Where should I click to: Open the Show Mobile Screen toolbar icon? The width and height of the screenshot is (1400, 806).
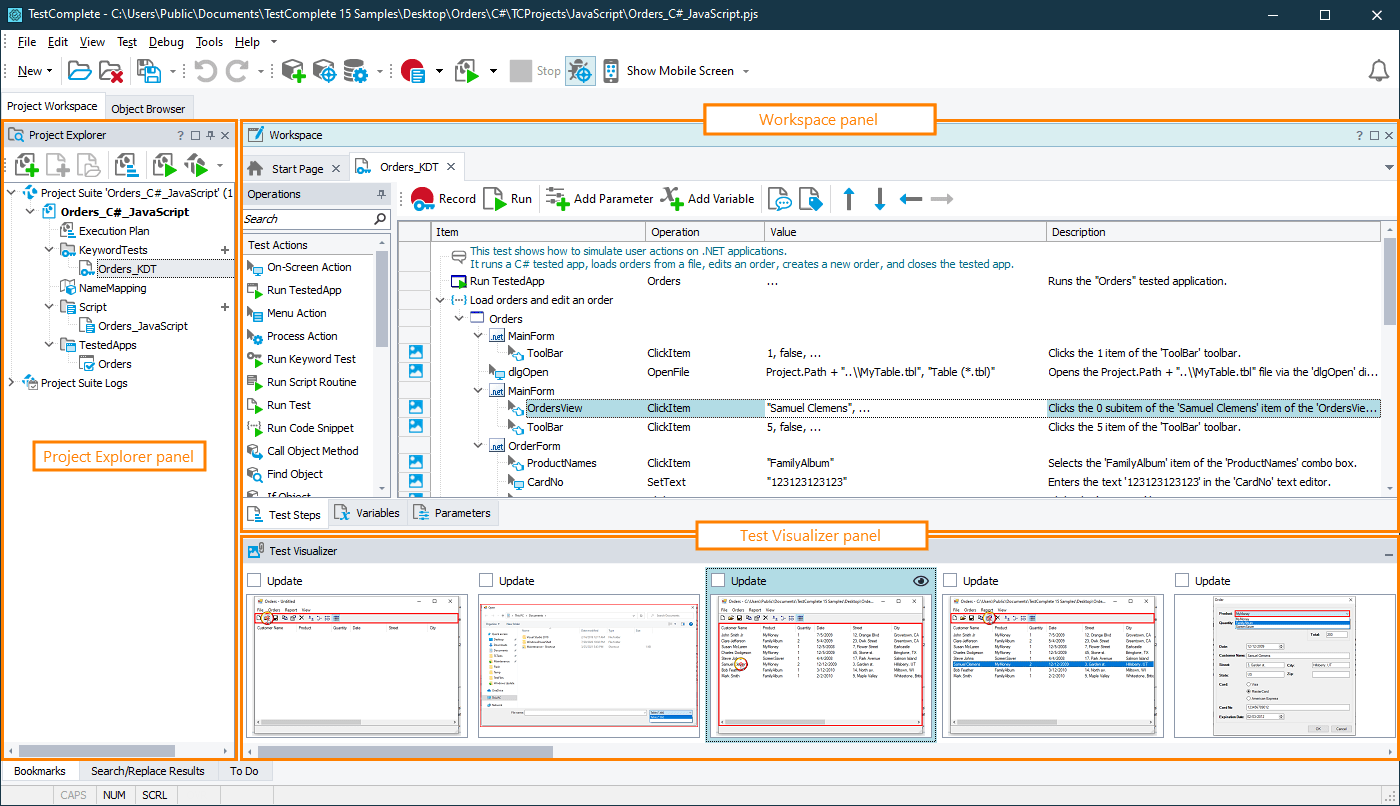pyautogui.click(x=610, y=70)
